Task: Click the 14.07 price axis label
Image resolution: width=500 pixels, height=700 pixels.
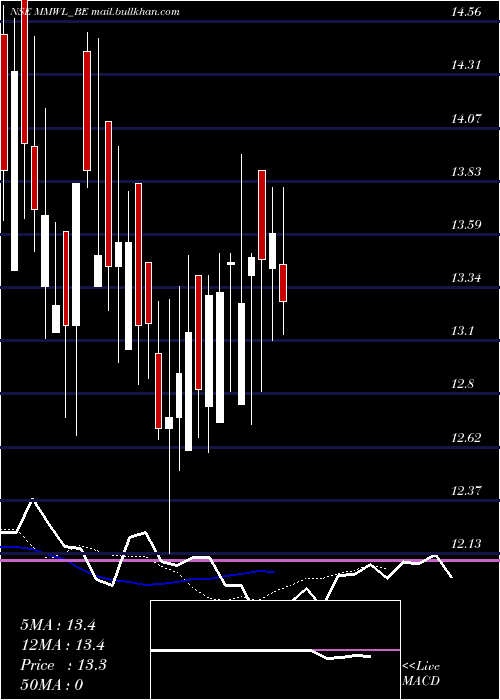Action: [466, 119]
